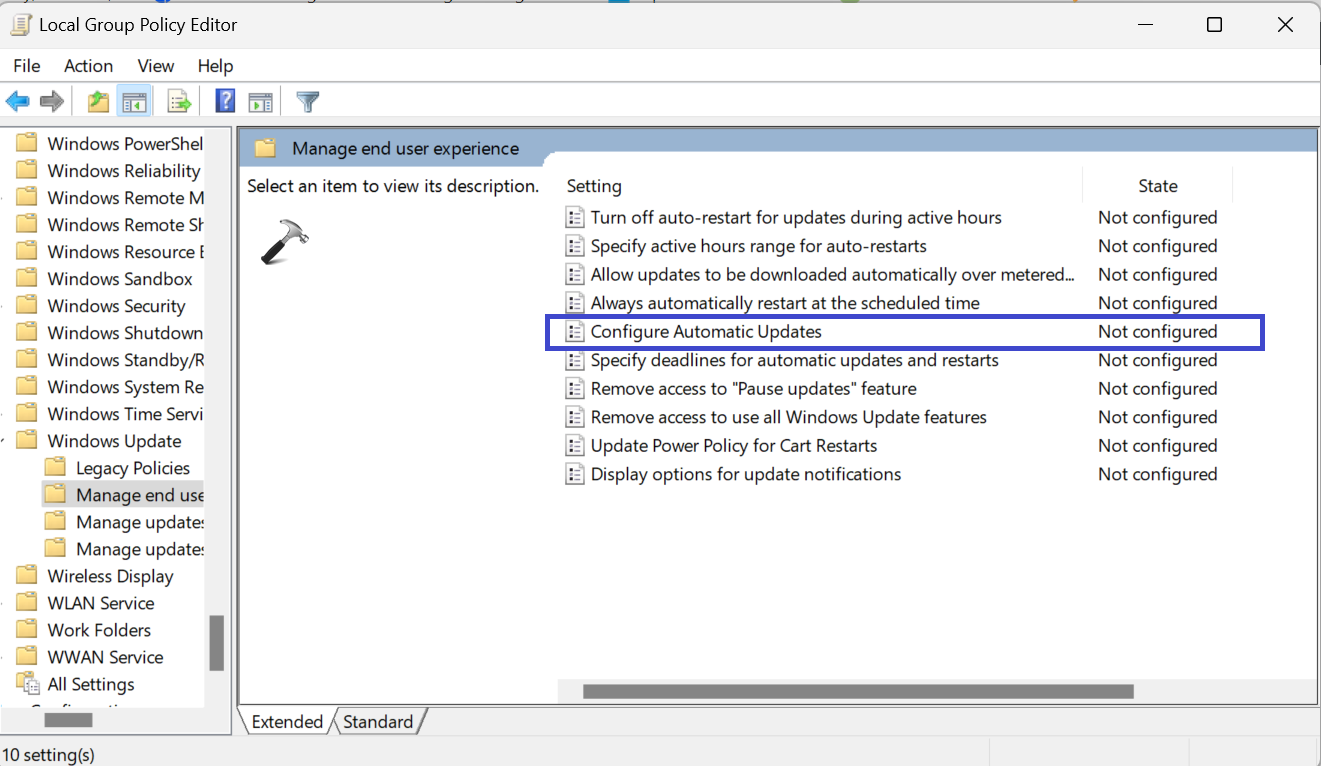The height and width of the screenshot is (766, 1321).
Task: Switch to the Standard tab
Action: pos(378,722)
